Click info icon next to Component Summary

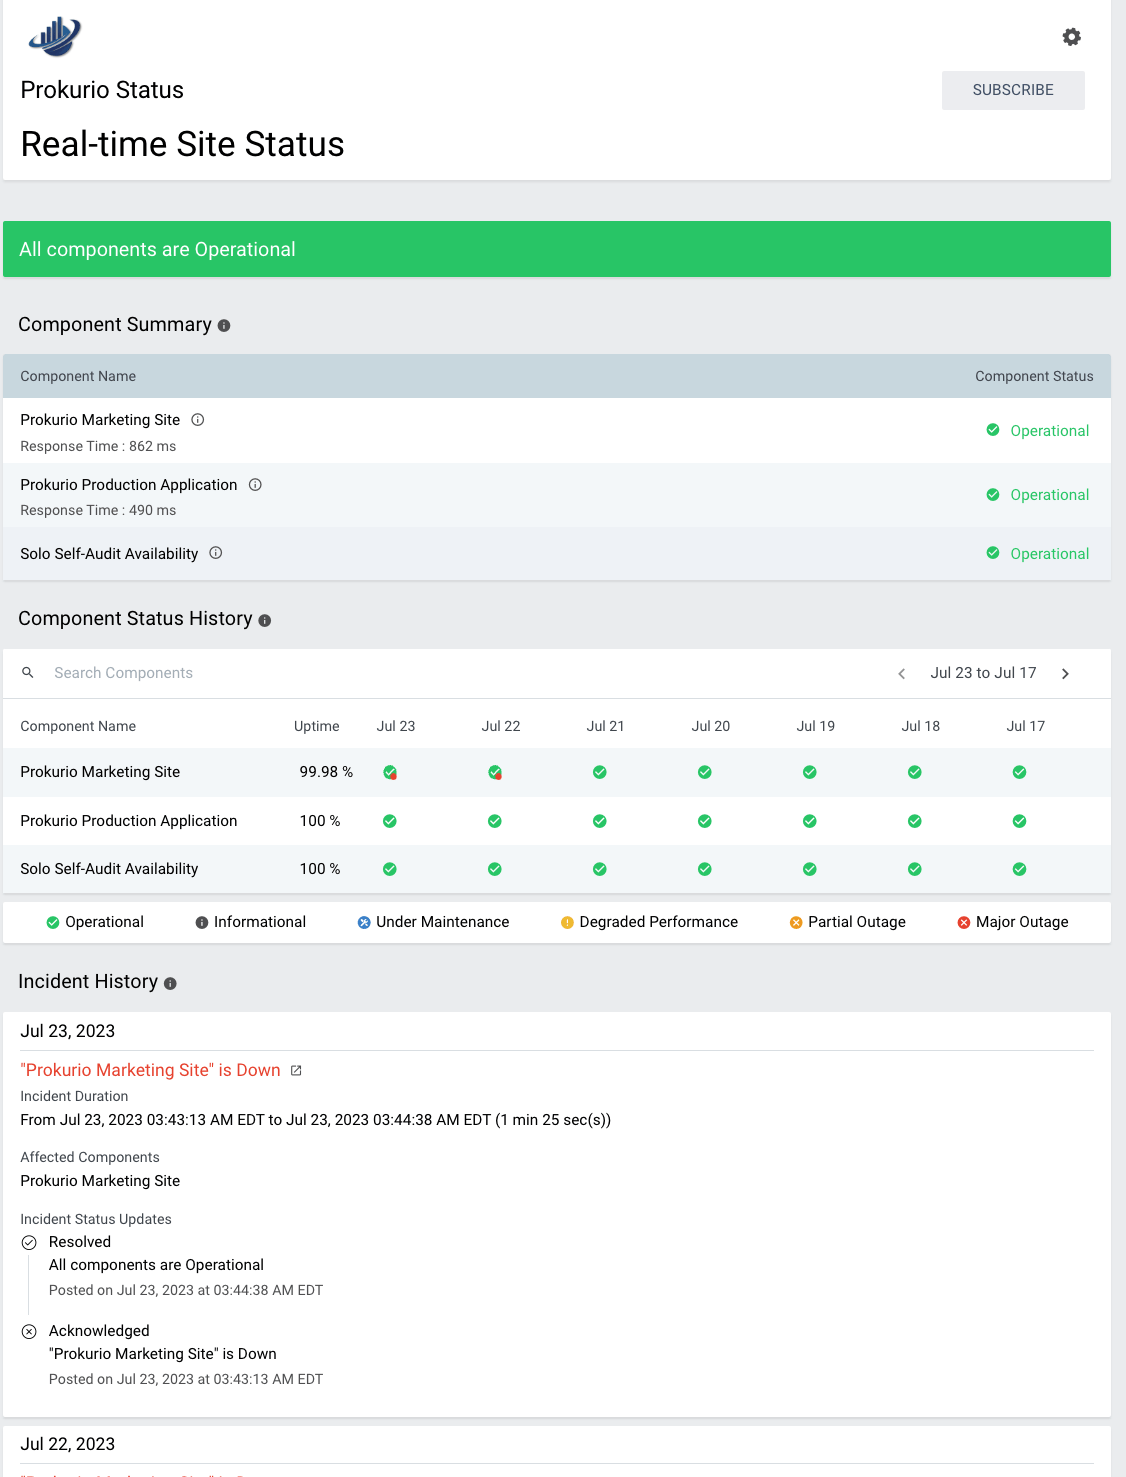pos(224,326)
